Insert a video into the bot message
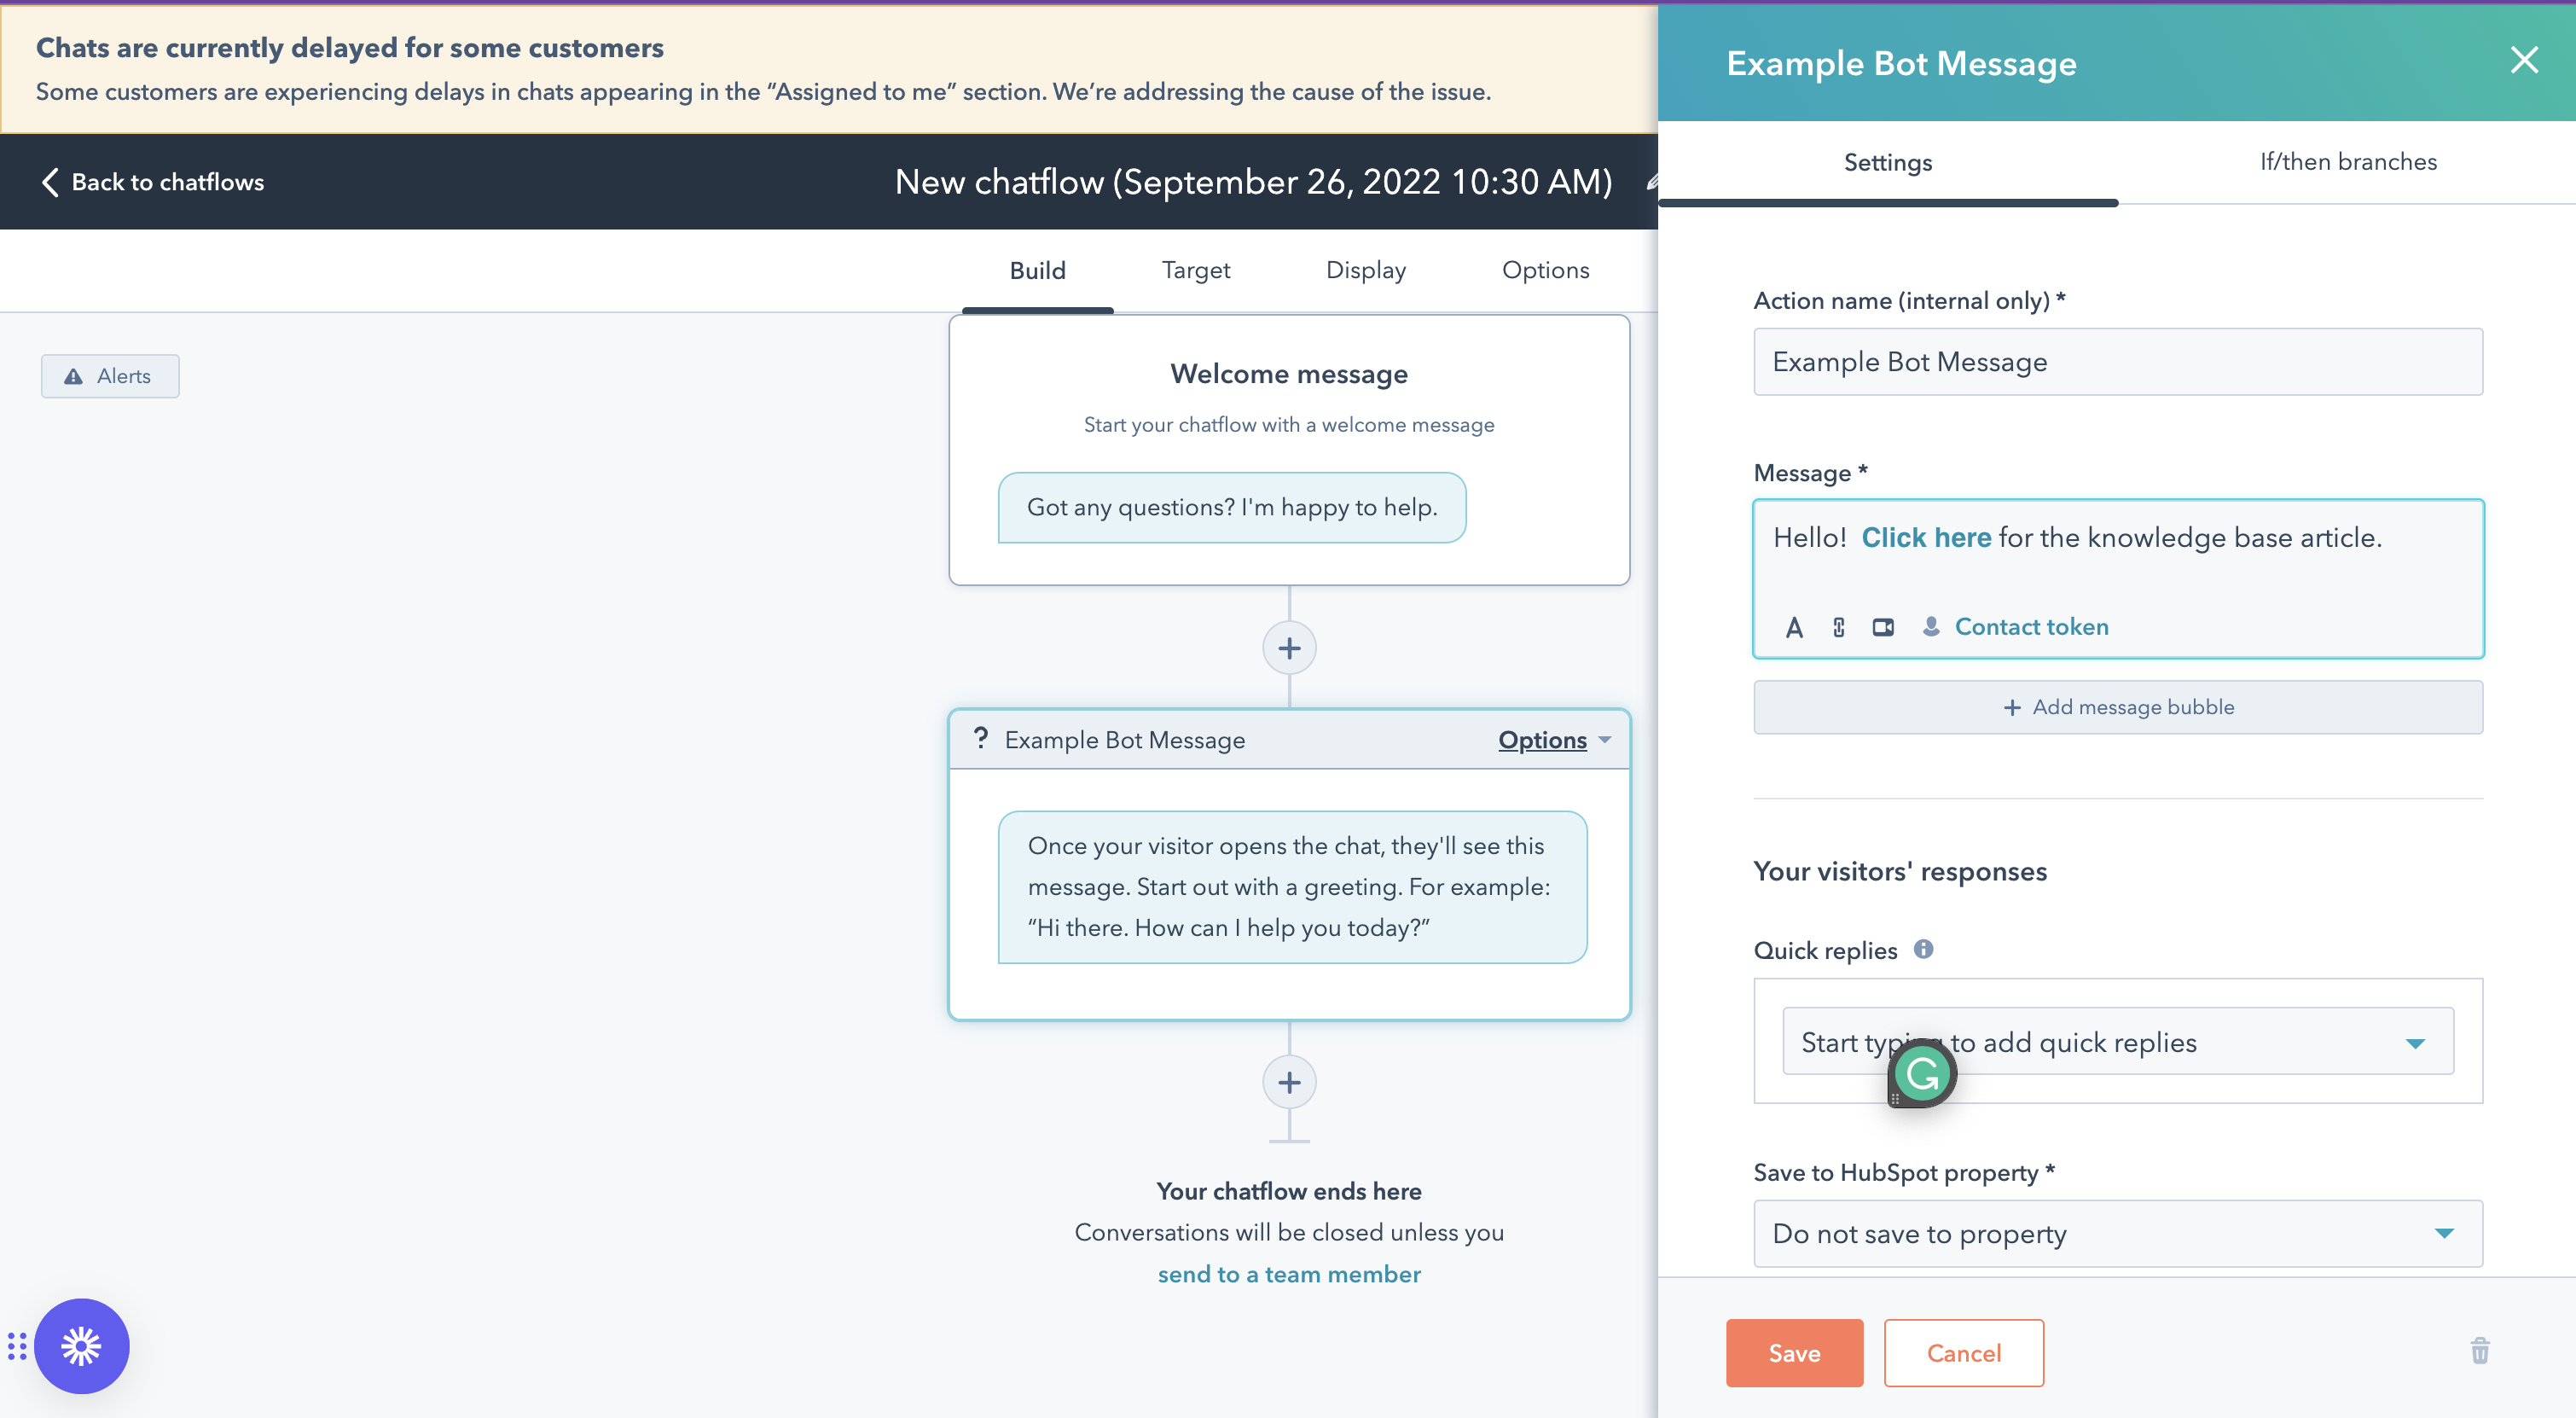 click(x=1884, y=627)
